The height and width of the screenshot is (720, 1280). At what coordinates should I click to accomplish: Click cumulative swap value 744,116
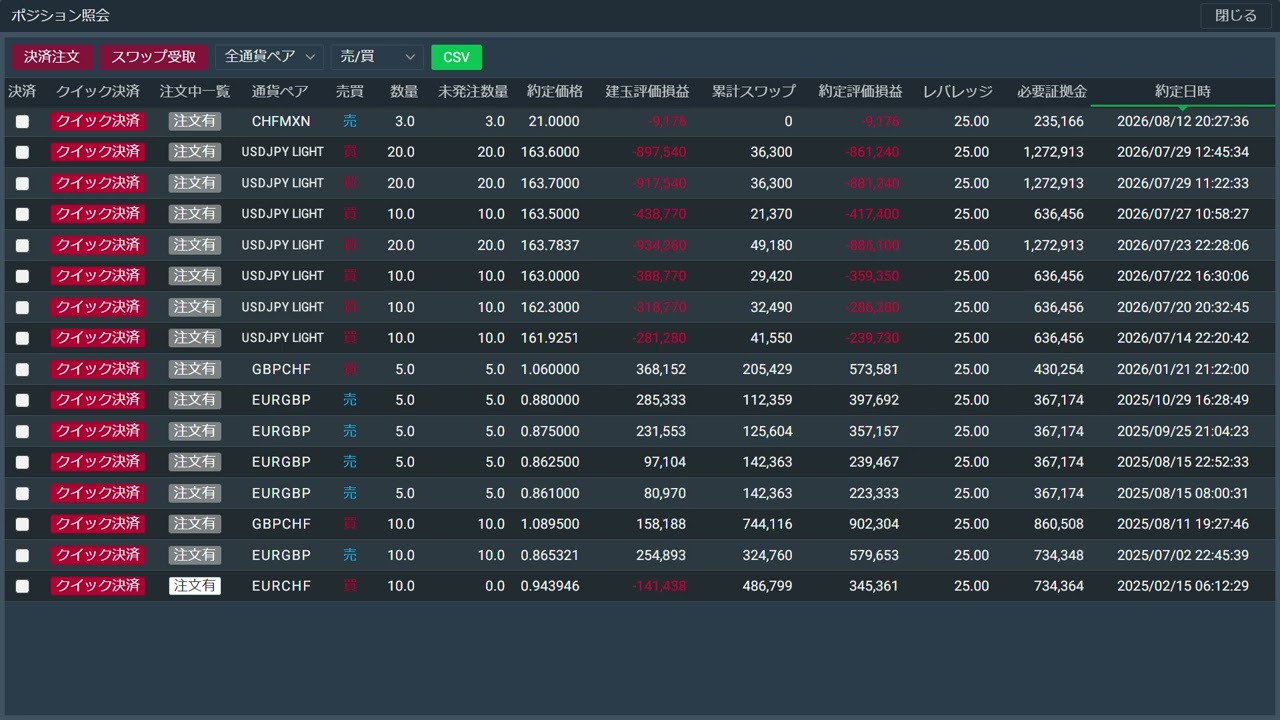coord(767,524)
